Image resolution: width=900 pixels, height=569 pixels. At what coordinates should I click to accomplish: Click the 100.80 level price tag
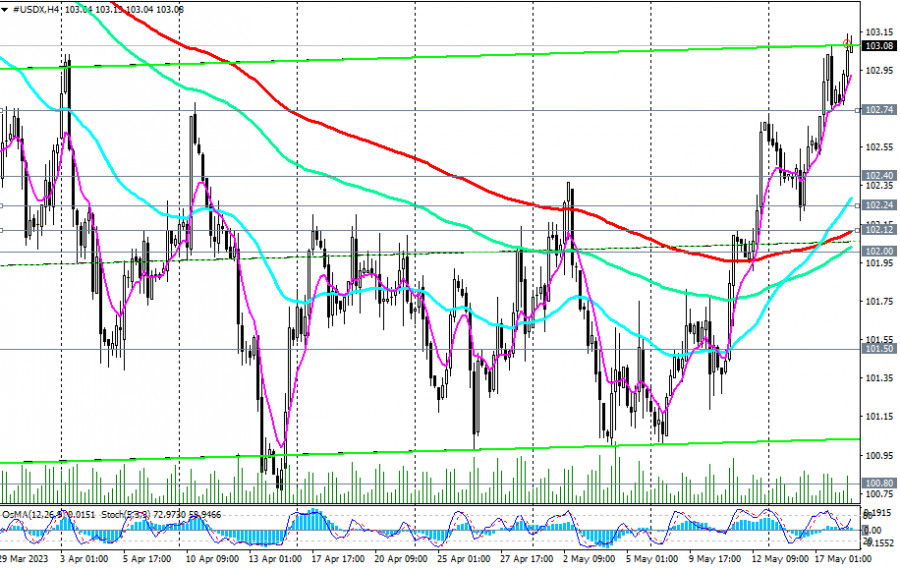[x=879, y=483]
